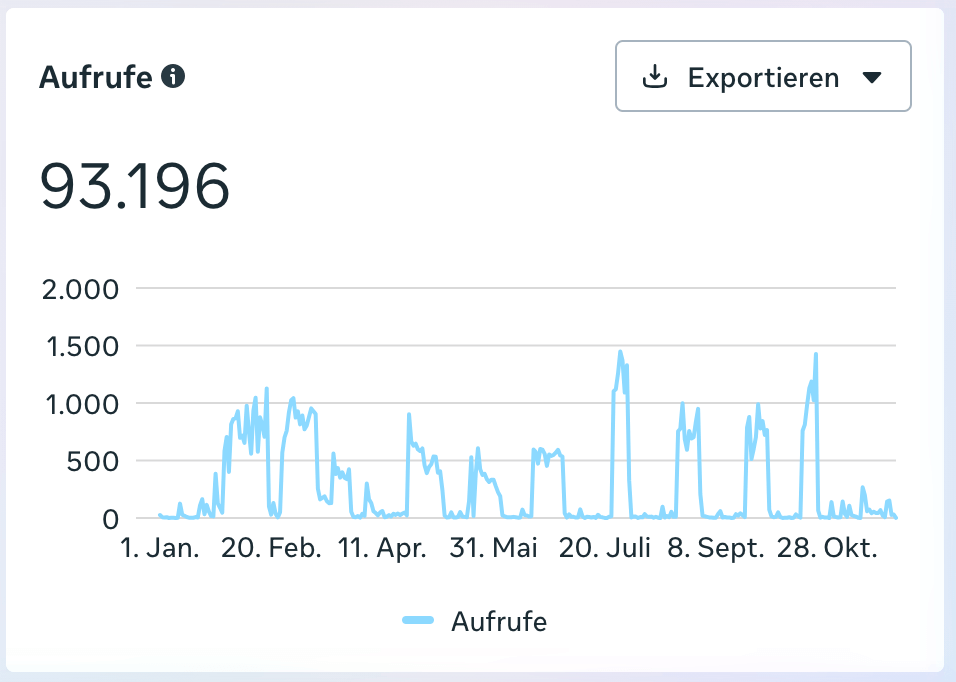Click the download icon in the Exportieren button
956x682 pixels.
[654, 77]
